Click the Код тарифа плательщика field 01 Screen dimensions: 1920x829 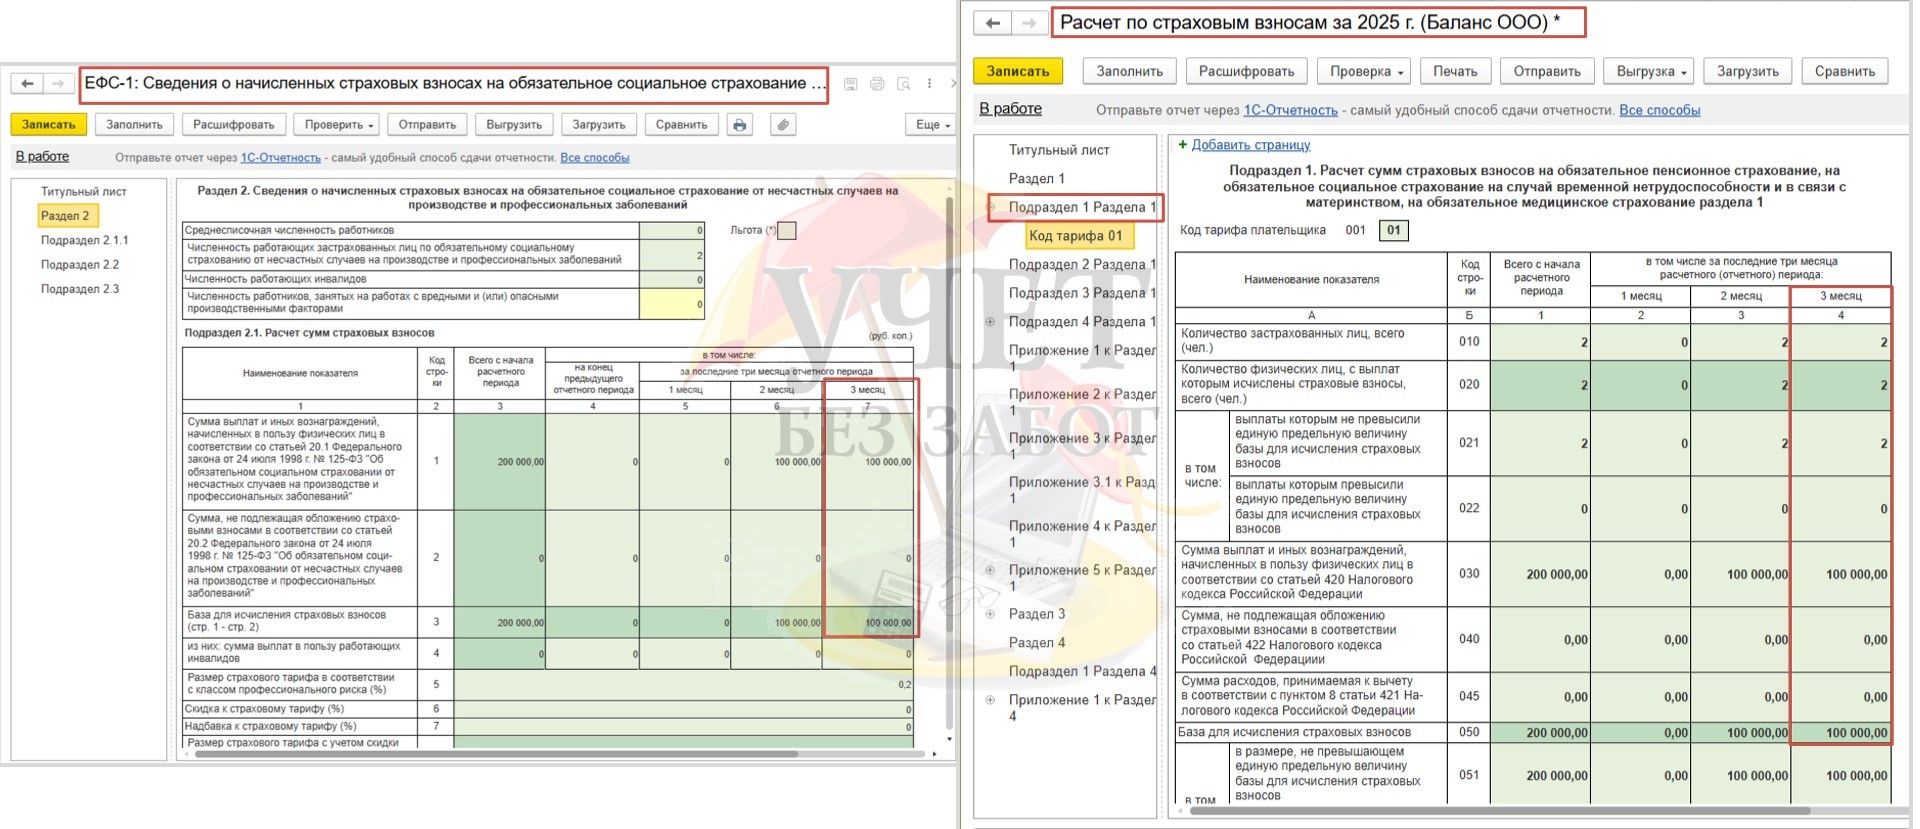[x=1393, y=230]
